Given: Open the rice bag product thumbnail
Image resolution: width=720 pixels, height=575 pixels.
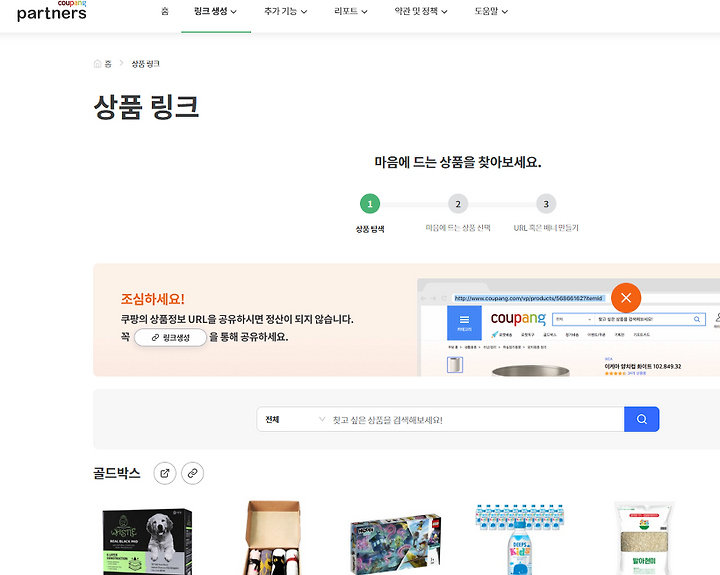Looking at the screenshot, I should 644,538.
